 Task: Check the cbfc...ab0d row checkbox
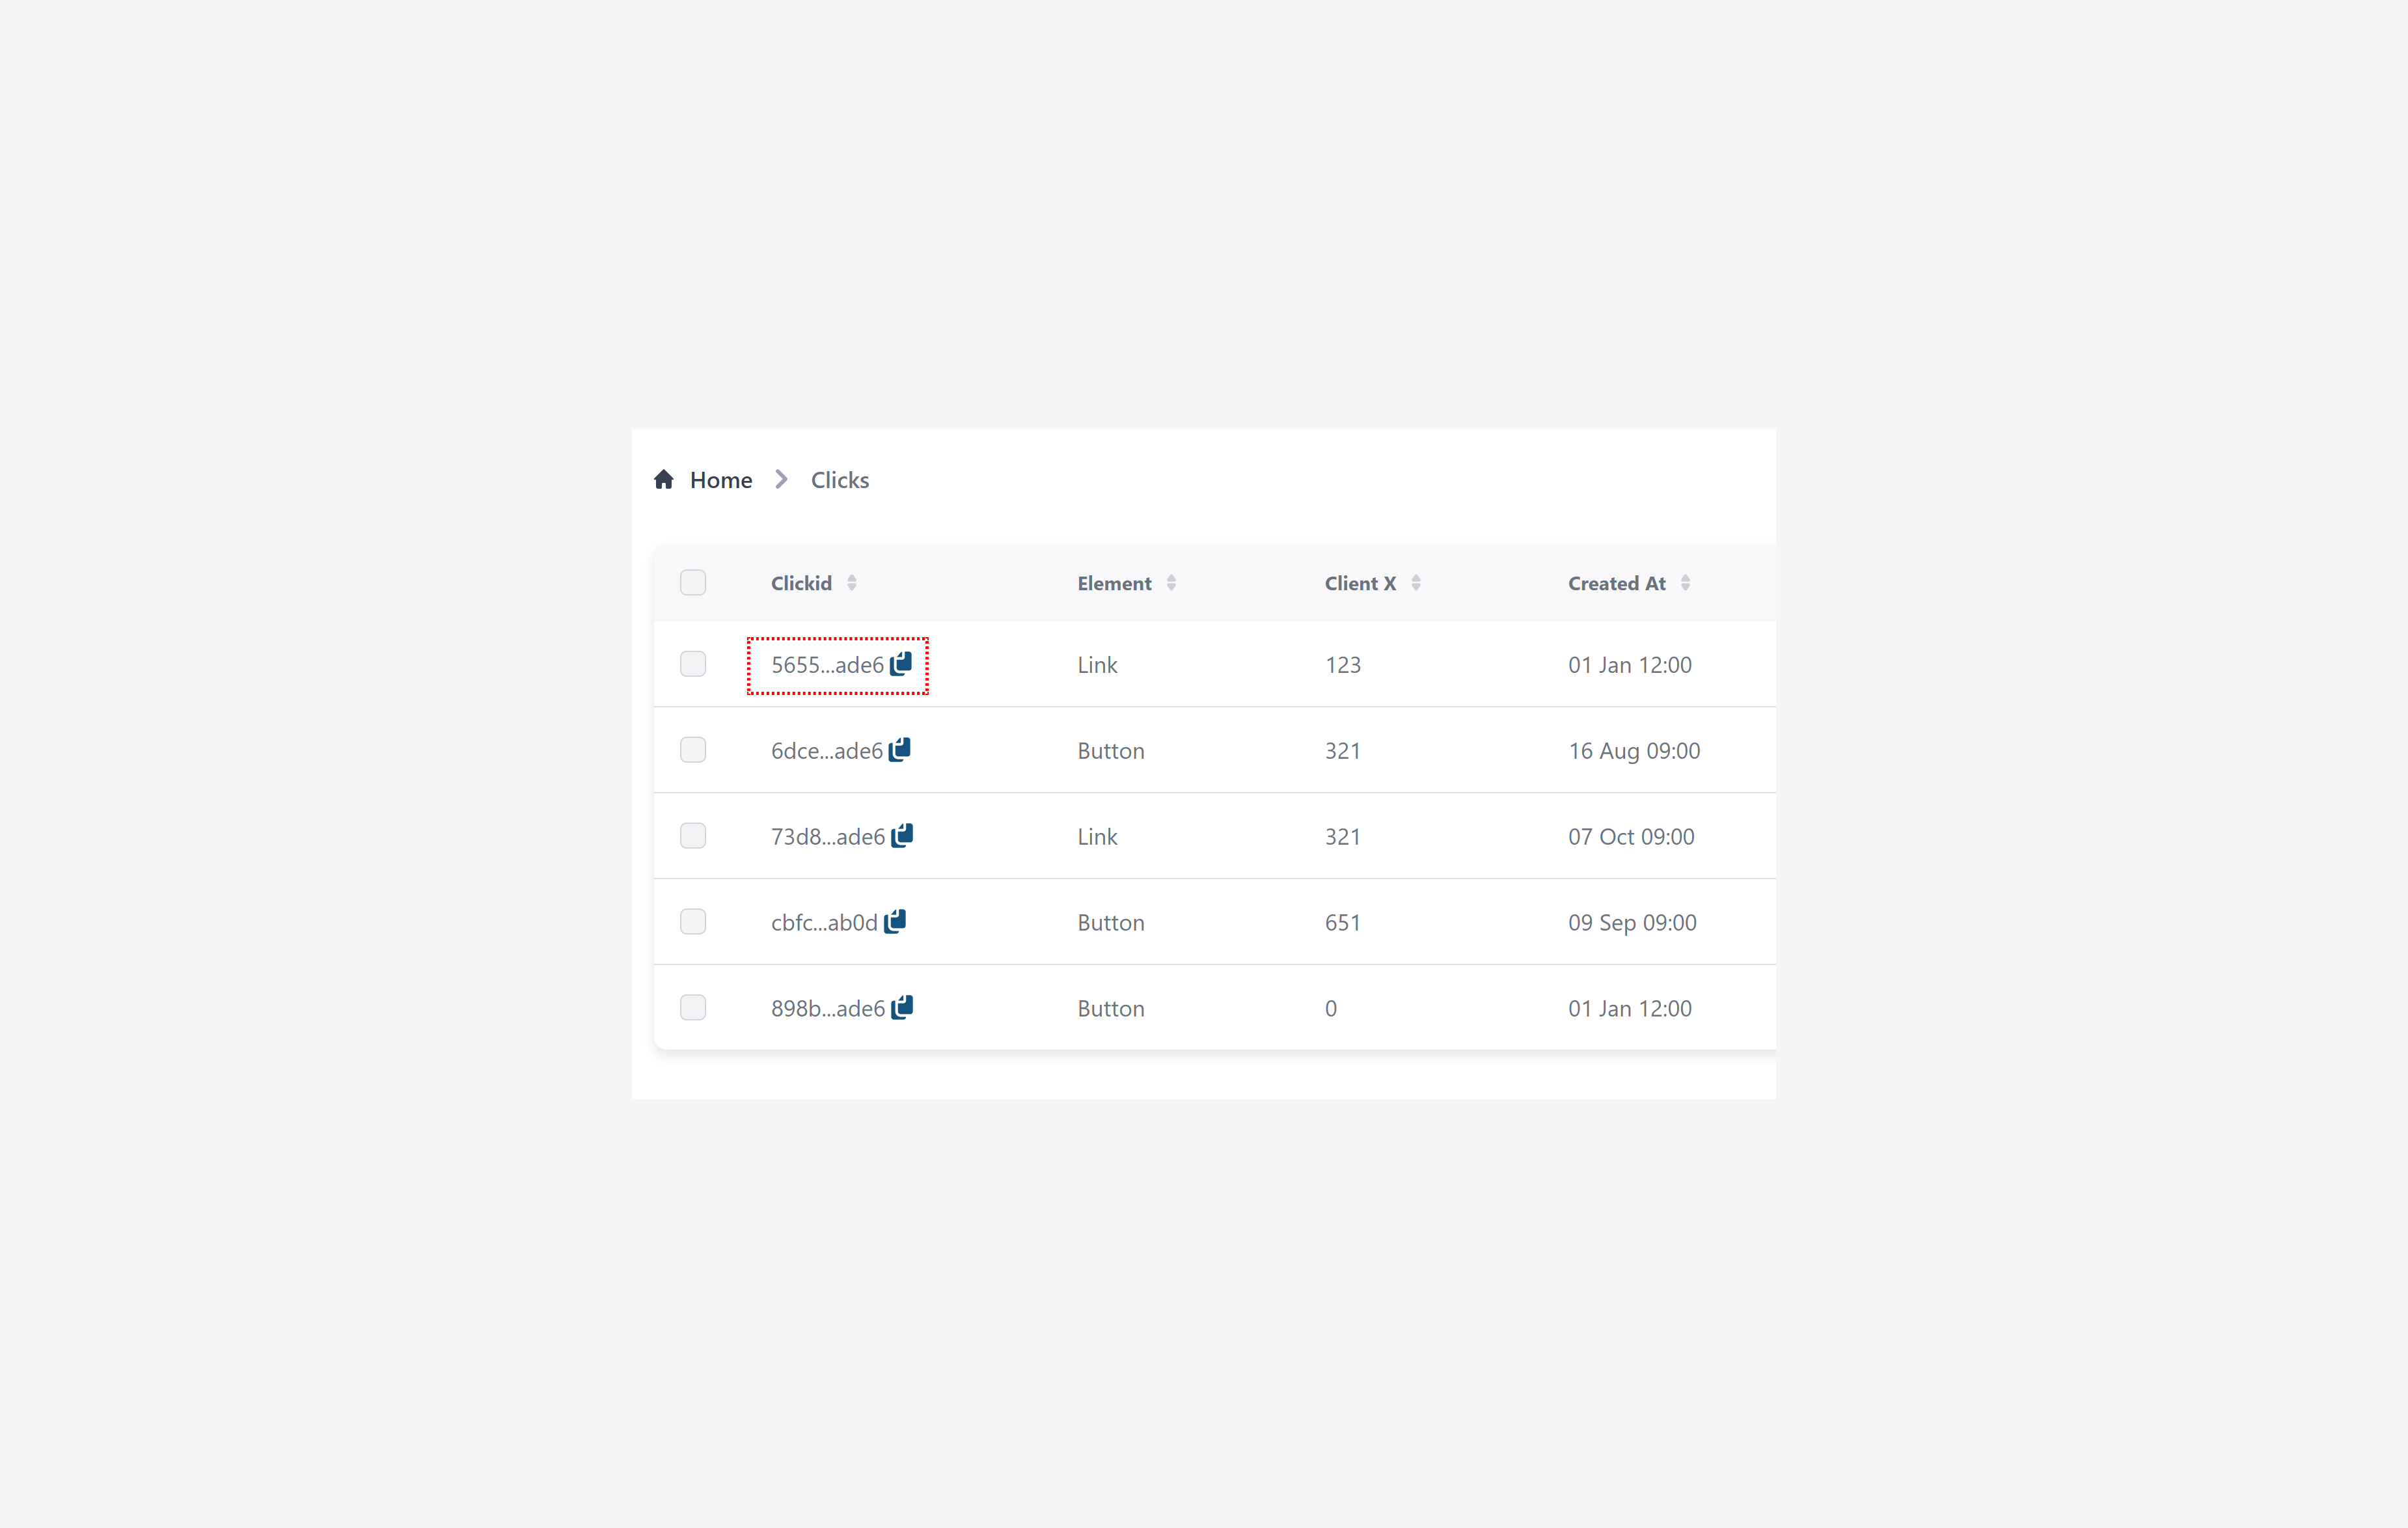point(693,922)
